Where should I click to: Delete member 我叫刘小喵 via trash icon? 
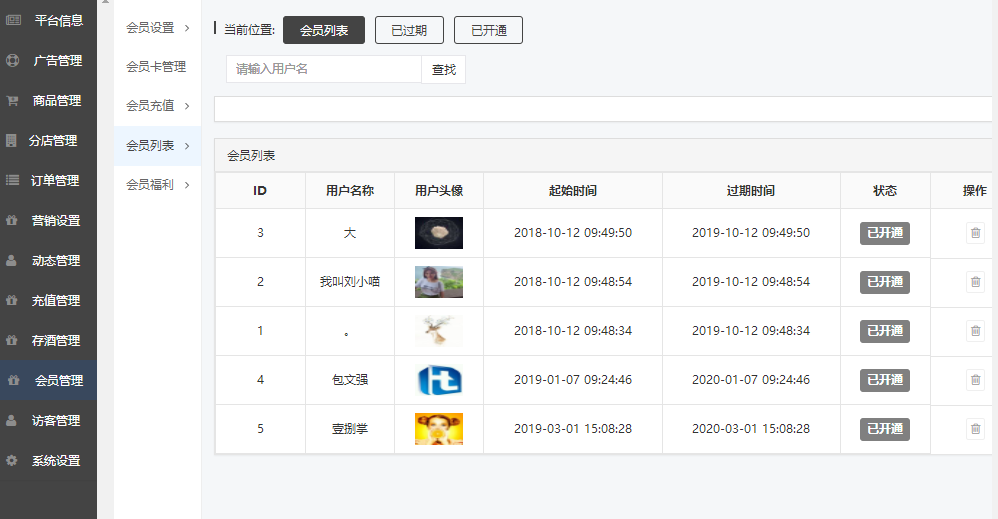point(975,282)
